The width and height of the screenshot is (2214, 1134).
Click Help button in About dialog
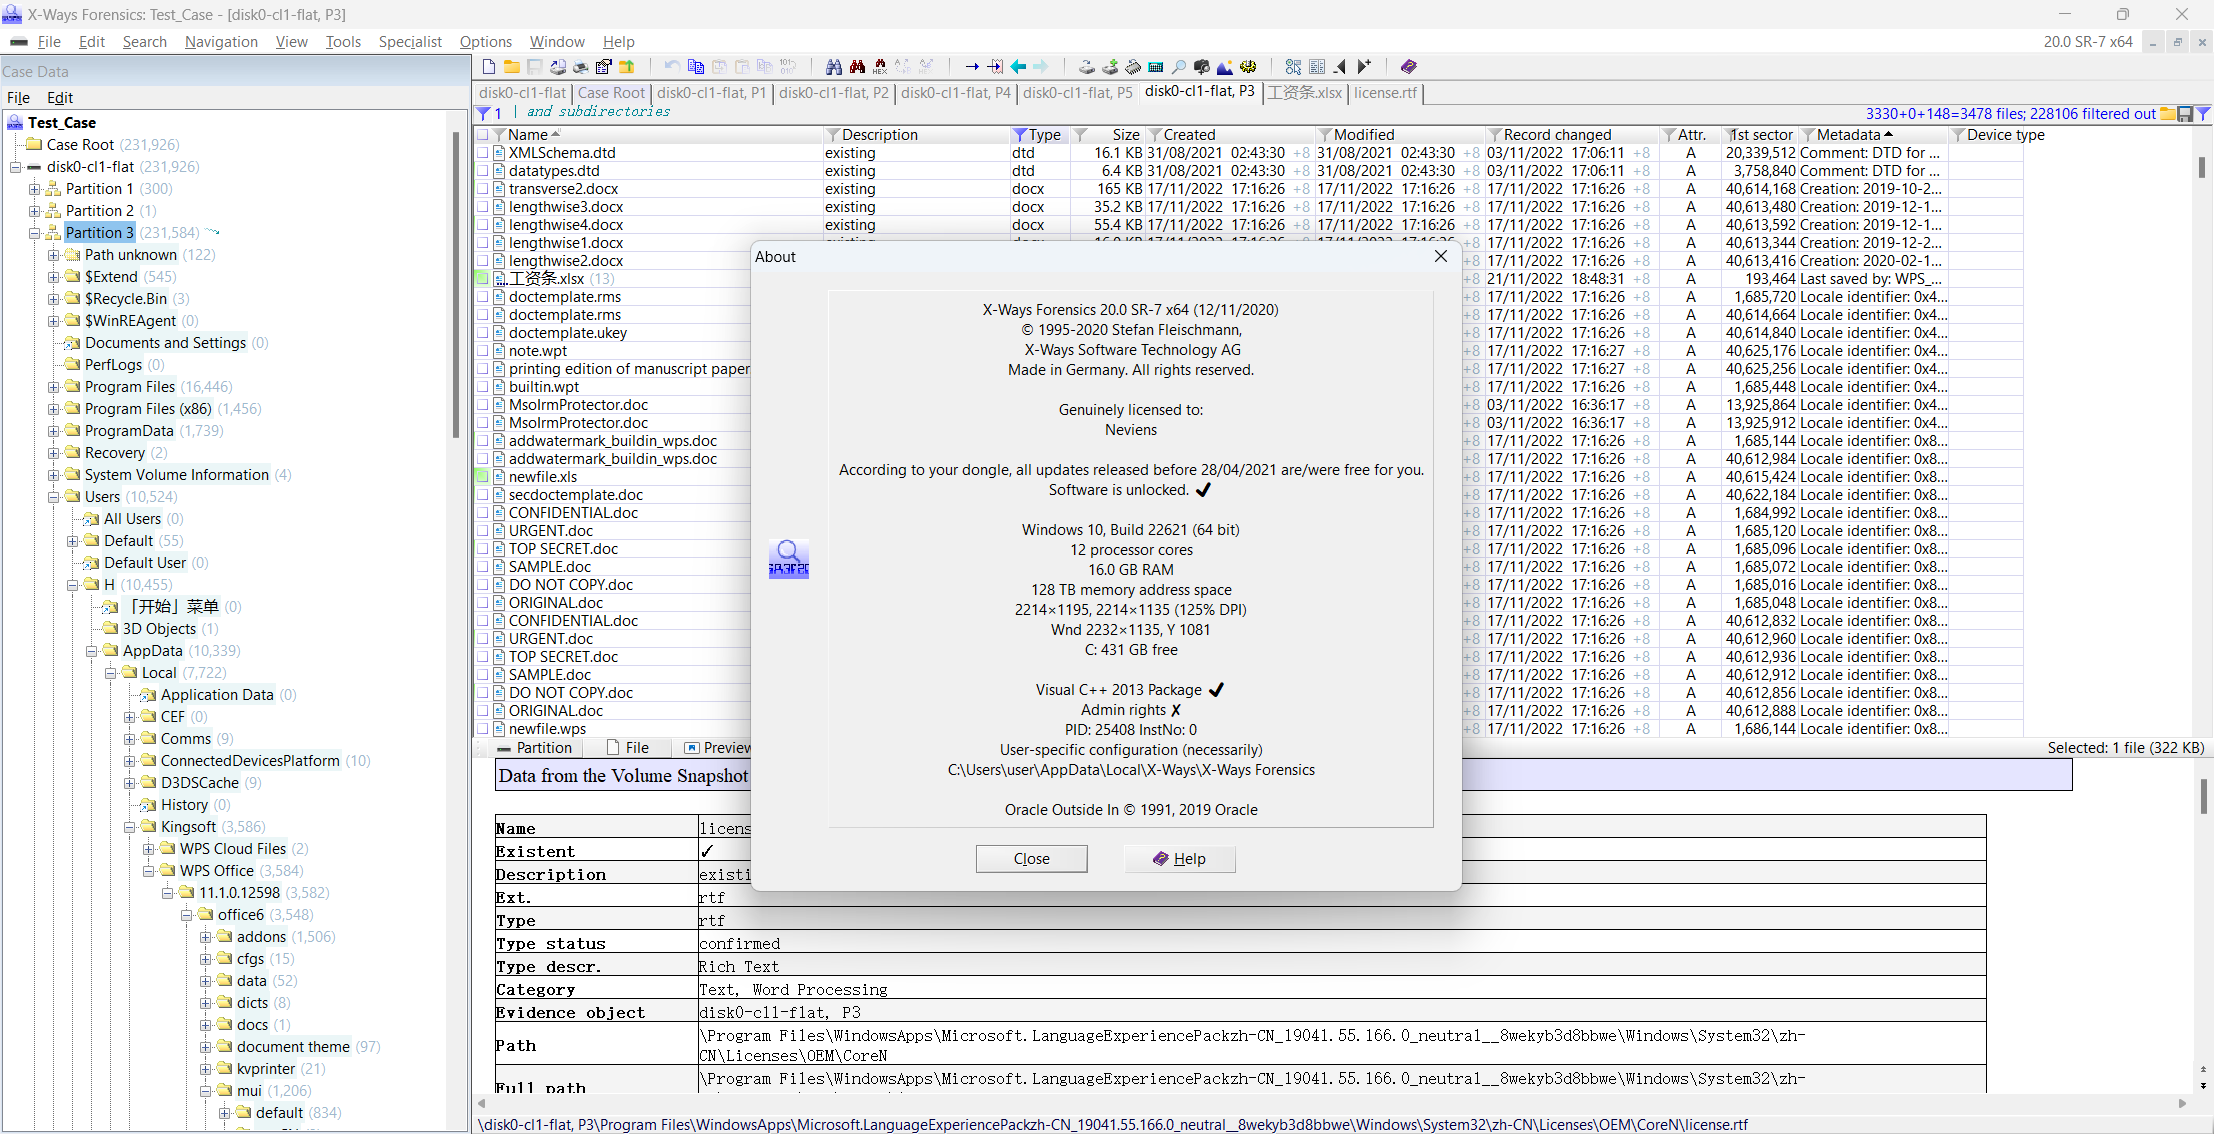pos(1179,859)
